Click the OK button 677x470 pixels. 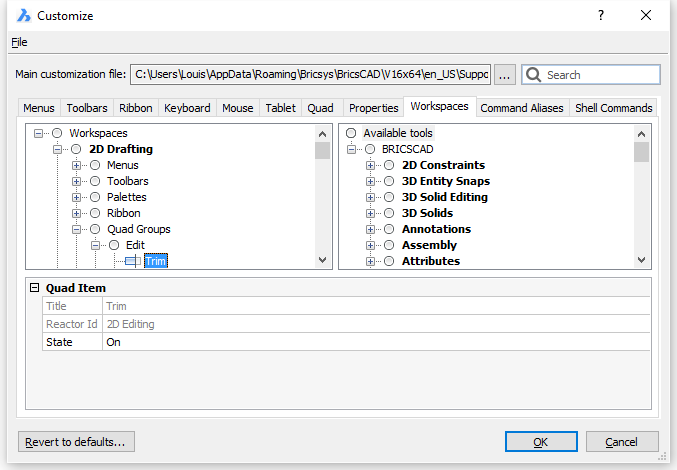[x=541, y=442]
